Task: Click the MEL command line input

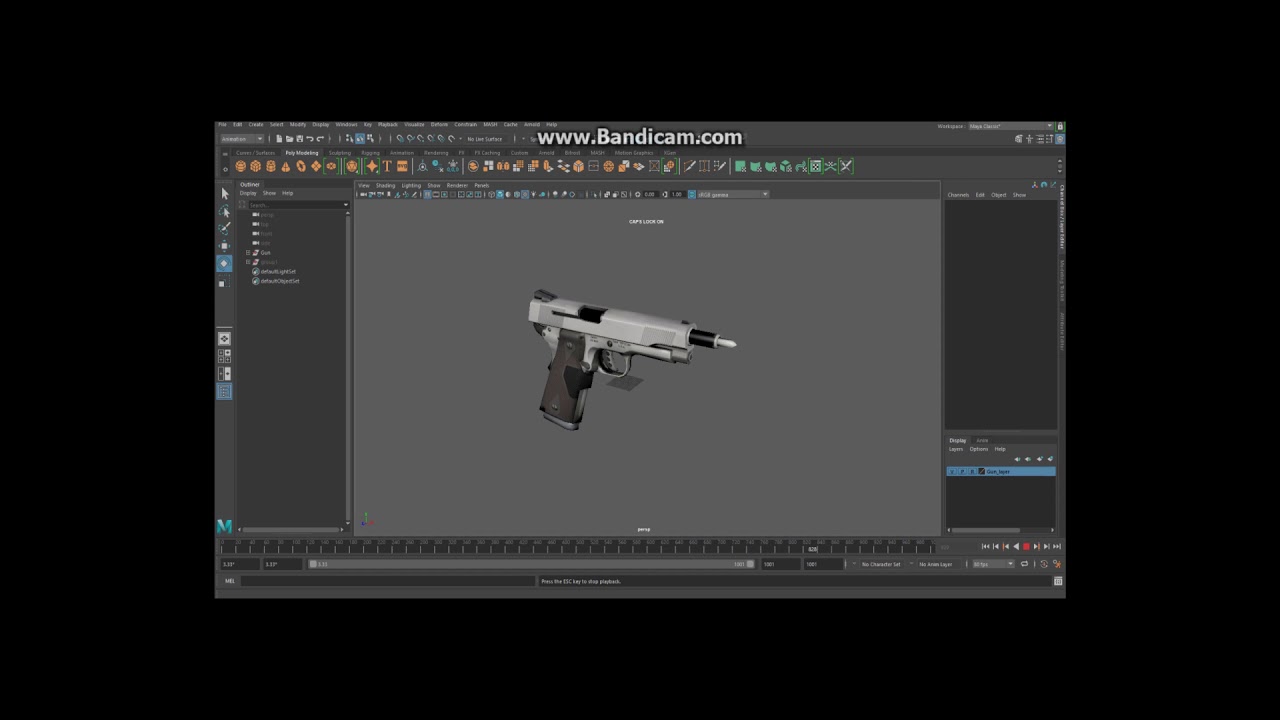Action: click(388, 581)
